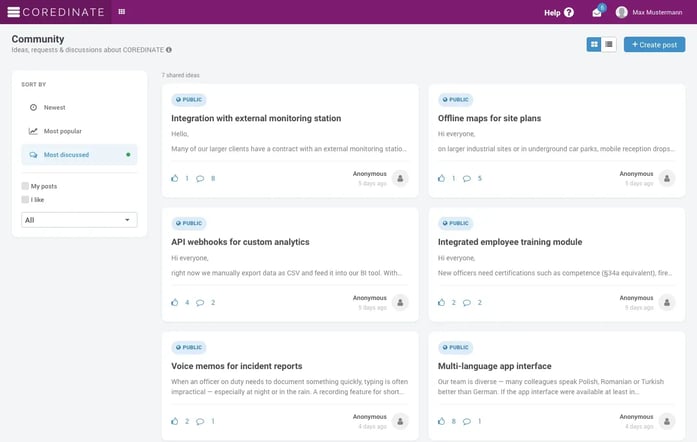Image resolution: width=697 pixels, height=442 pixels.
Task: Click the info icon next to Community subtitle
Action: click(x=169, y=50)
